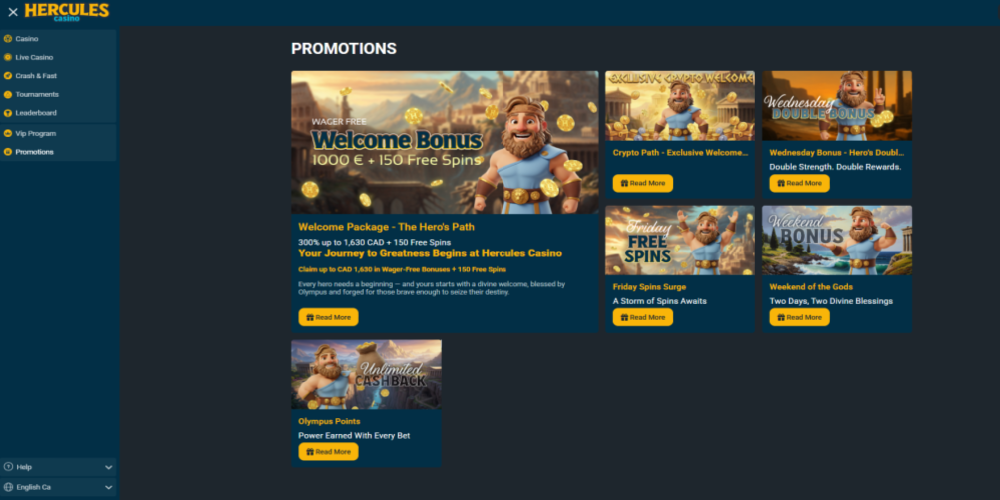Click the globe language icon

click(8, 487)
